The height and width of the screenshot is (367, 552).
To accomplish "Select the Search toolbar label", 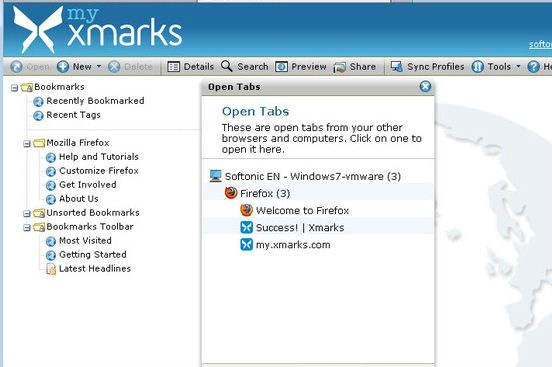I will (253, 67).
